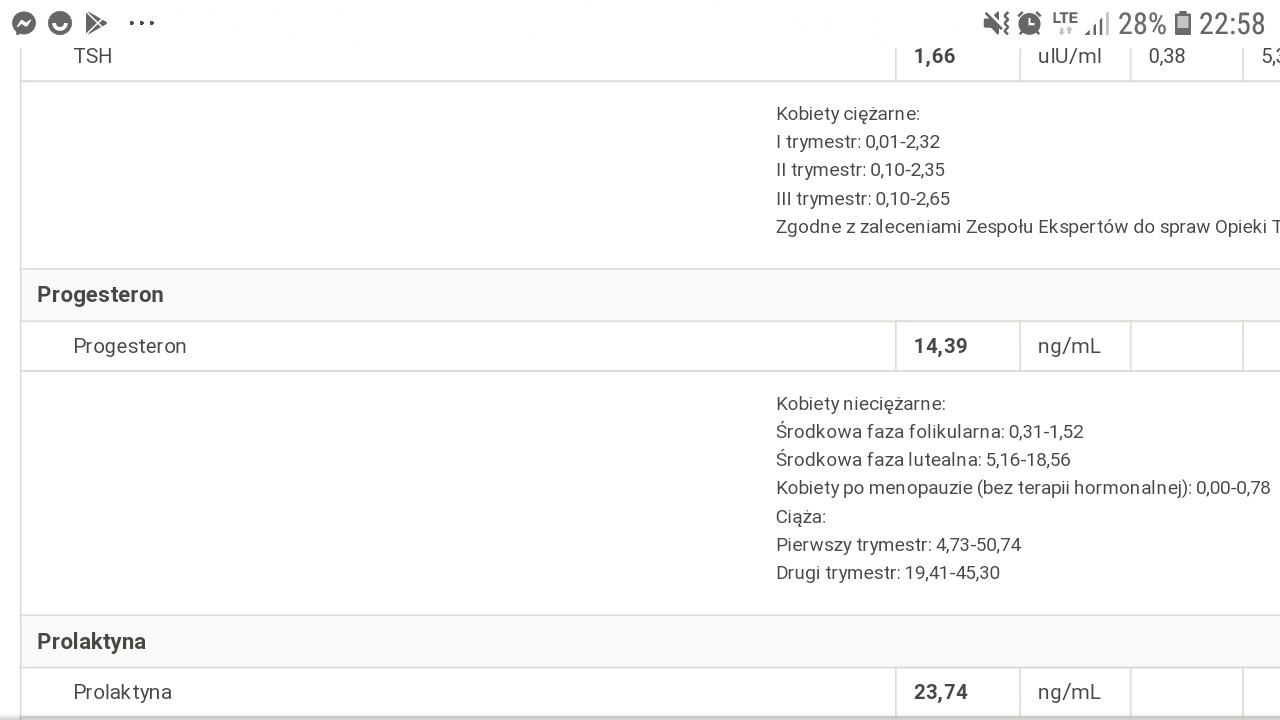Click the Progesteron test name row
This screenshot has width=1280, height=720.
(130, 346)
